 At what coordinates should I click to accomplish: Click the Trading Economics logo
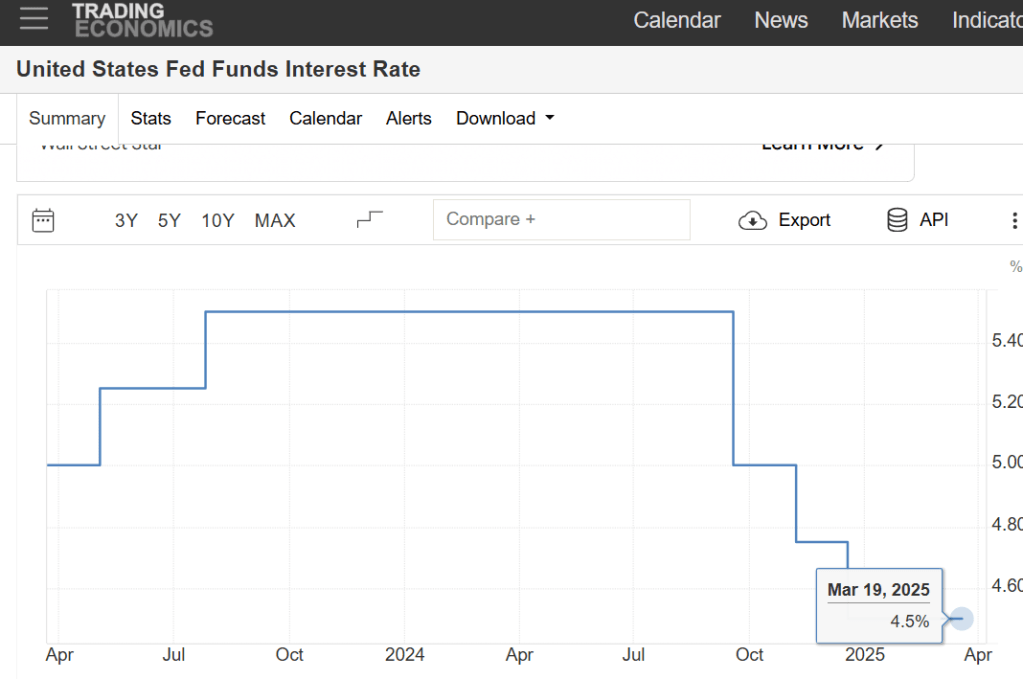(142, 19)
